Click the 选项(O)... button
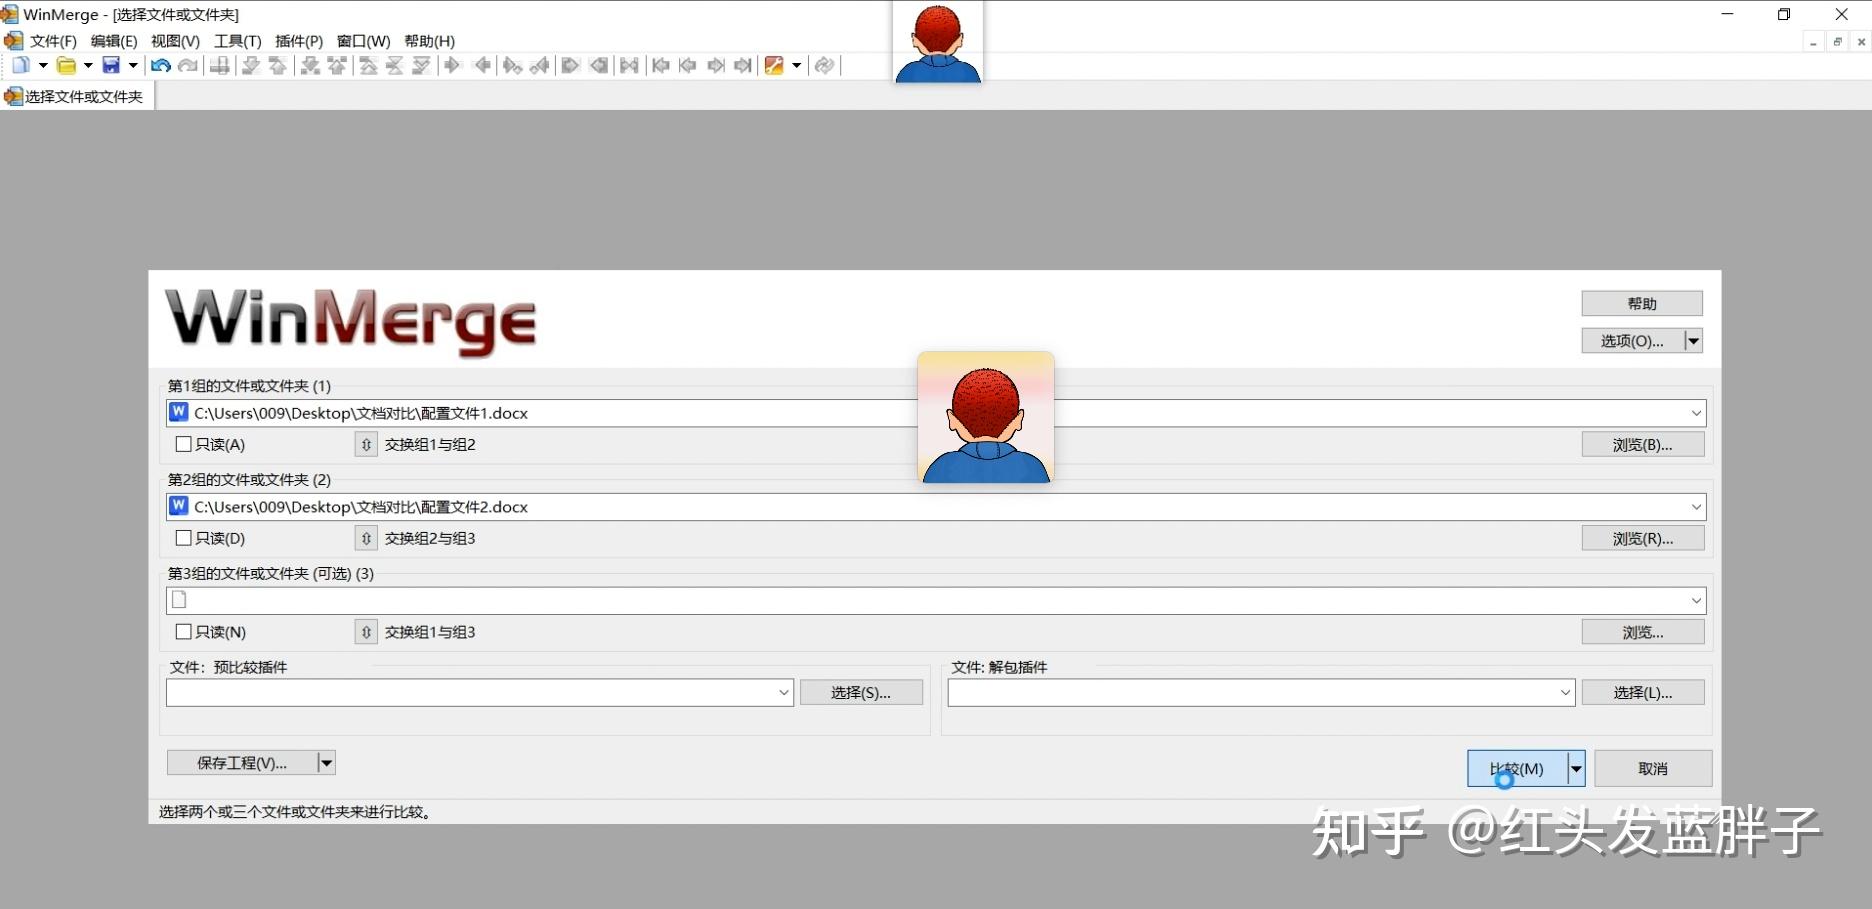Screen dimensions: 1872x909 [1632, 341]
